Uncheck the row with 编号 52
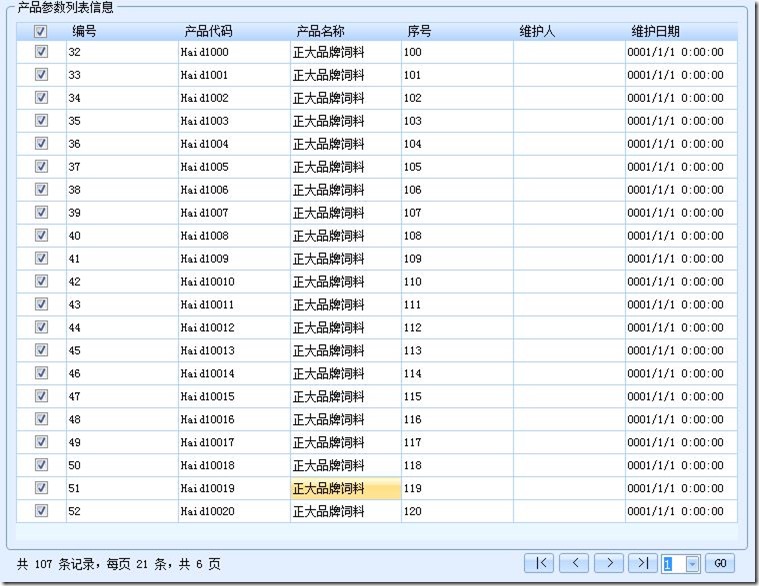759x586 pixels. pos(41,511)
